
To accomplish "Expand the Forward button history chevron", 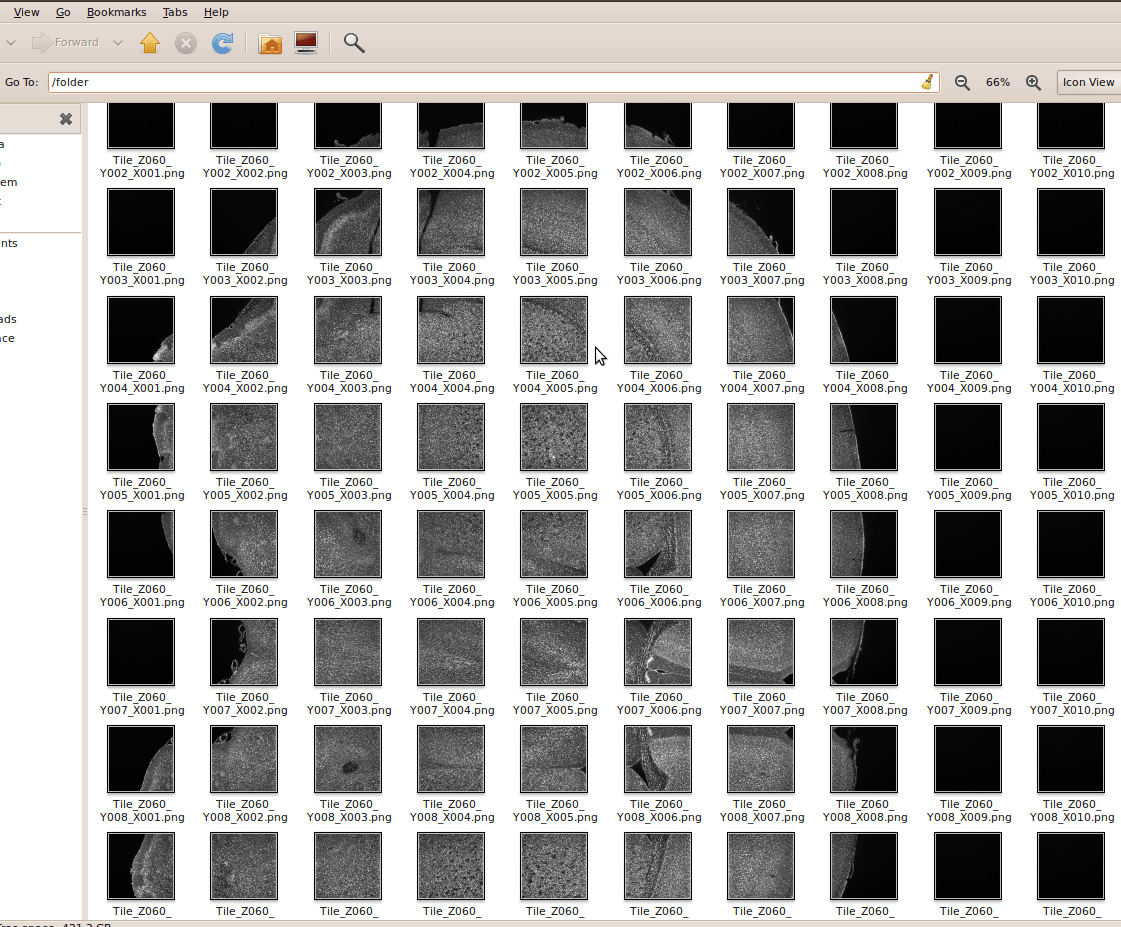I will click(x=117, y=43).
